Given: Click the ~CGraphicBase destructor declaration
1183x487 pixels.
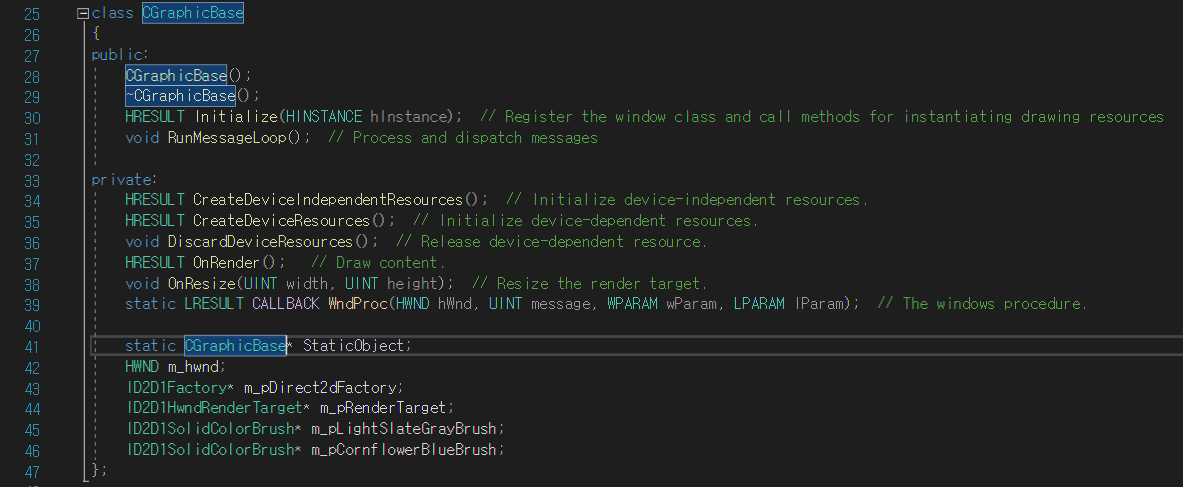Looking at the screenshot, I should [180, 96].
